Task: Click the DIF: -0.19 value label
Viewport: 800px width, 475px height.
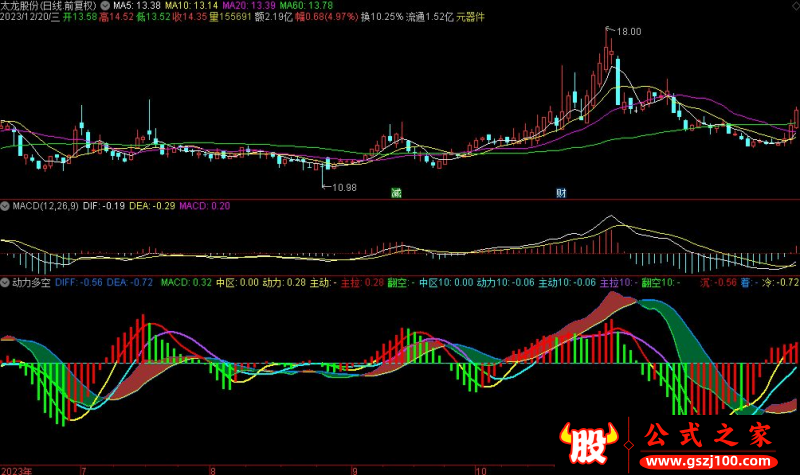Action: pyautogui.click(x=104, y=206)
